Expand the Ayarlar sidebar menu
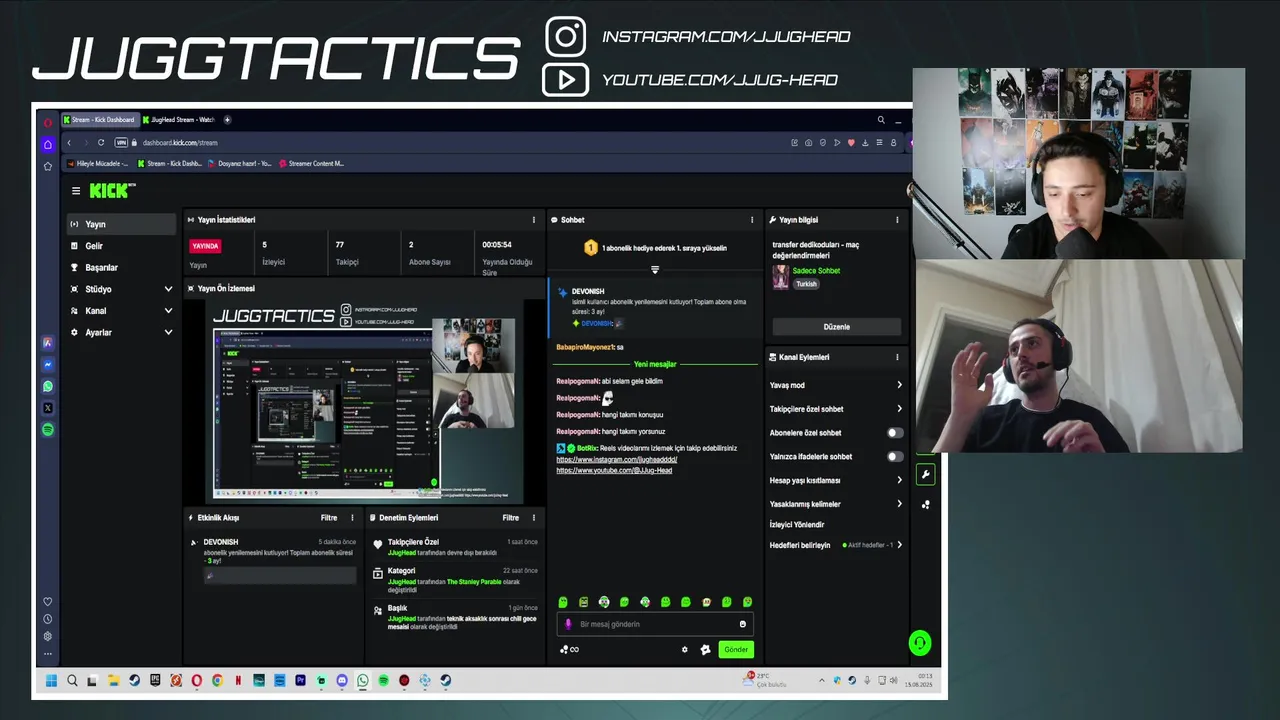The width and height of the screenshot is (1280, 720). pyautogui.click(x=121, y=332)
